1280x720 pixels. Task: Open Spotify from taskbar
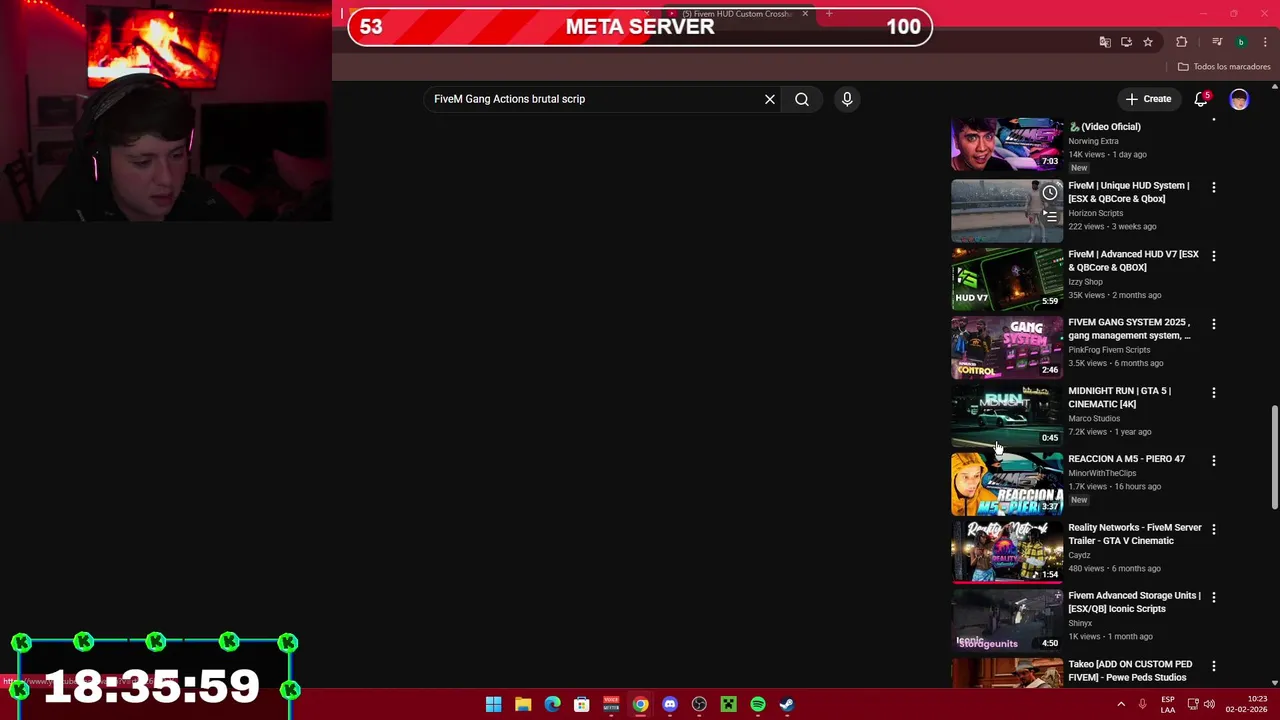758,704
